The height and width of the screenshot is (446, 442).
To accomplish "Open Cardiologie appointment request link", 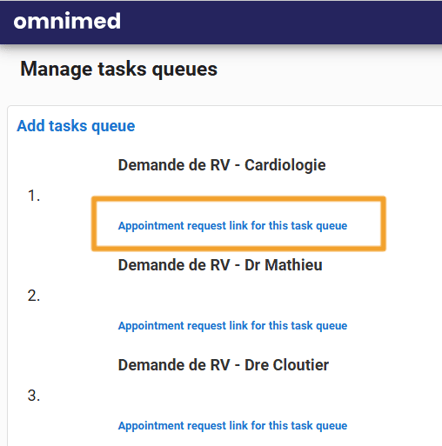I will pos(233,226).
